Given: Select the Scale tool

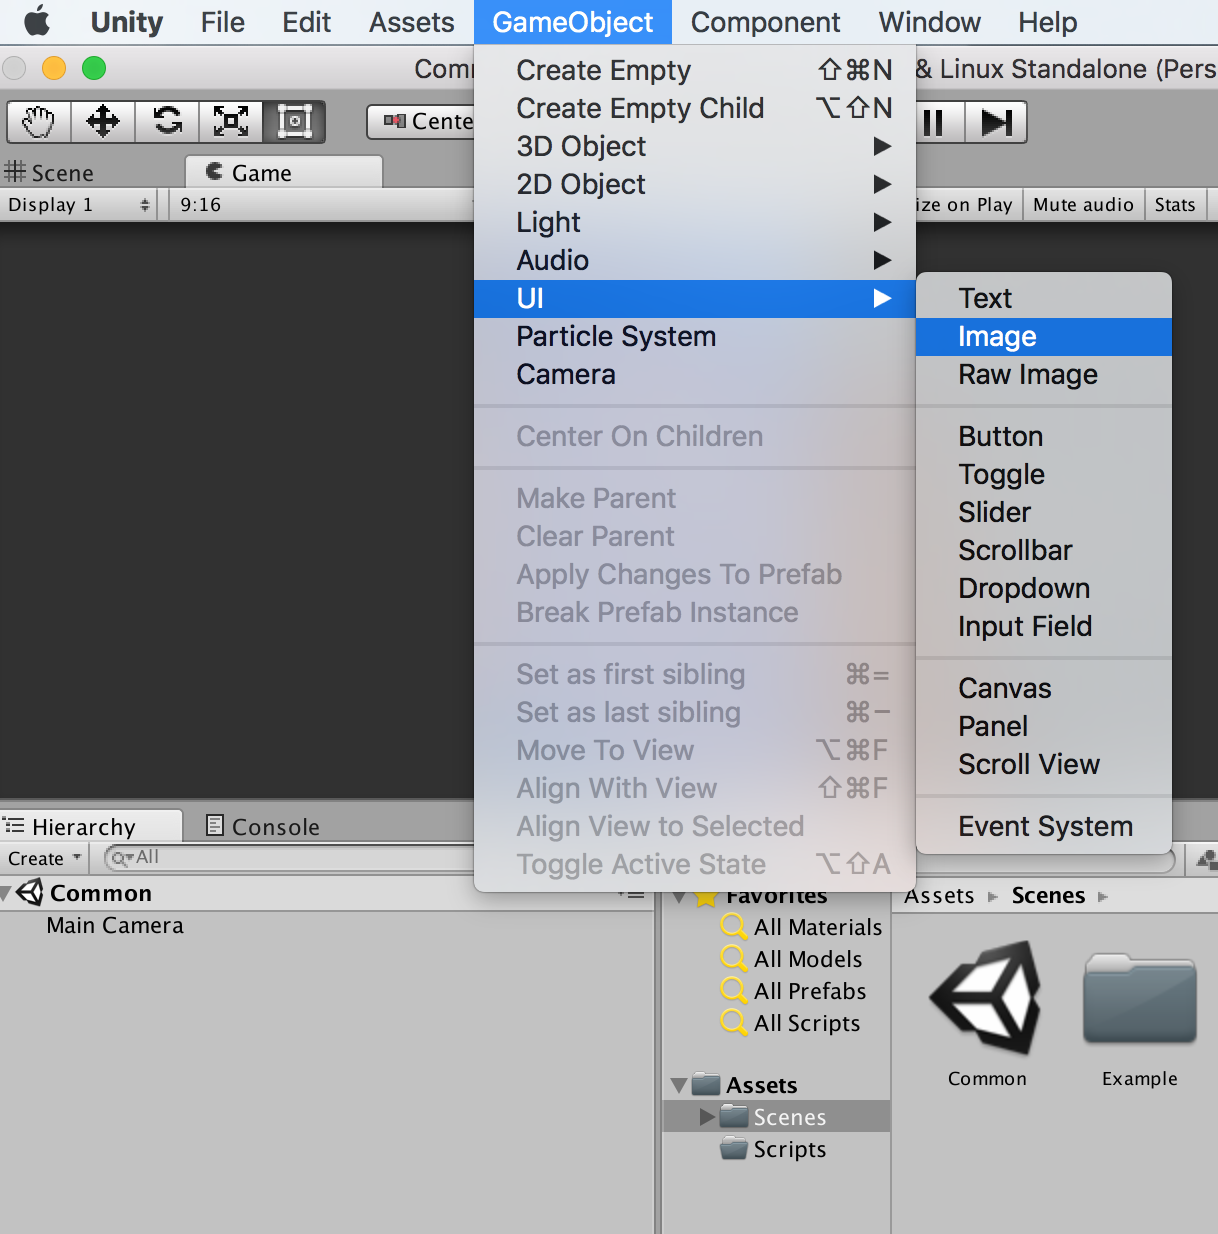Looking at the screenshot, I should (231, 122).
